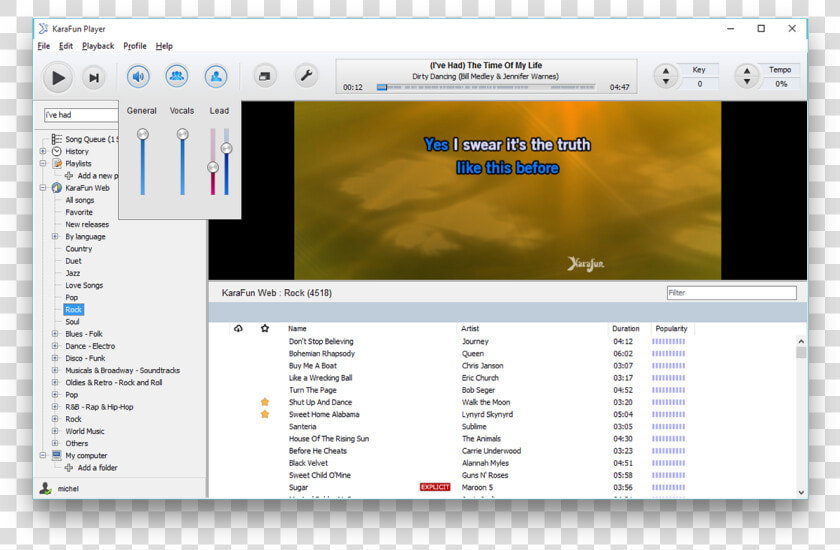
Task: Open the Profile menu
Action: [135, 46]
